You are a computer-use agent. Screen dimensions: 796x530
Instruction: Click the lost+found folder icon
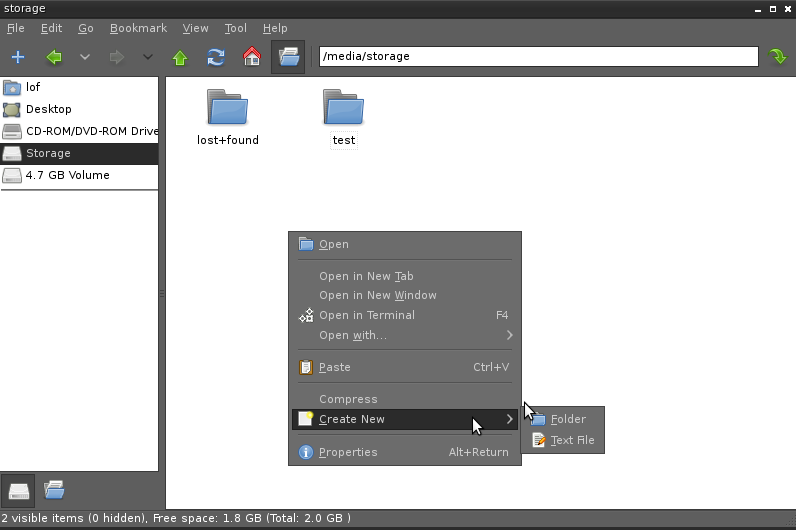tap(227, 107)
